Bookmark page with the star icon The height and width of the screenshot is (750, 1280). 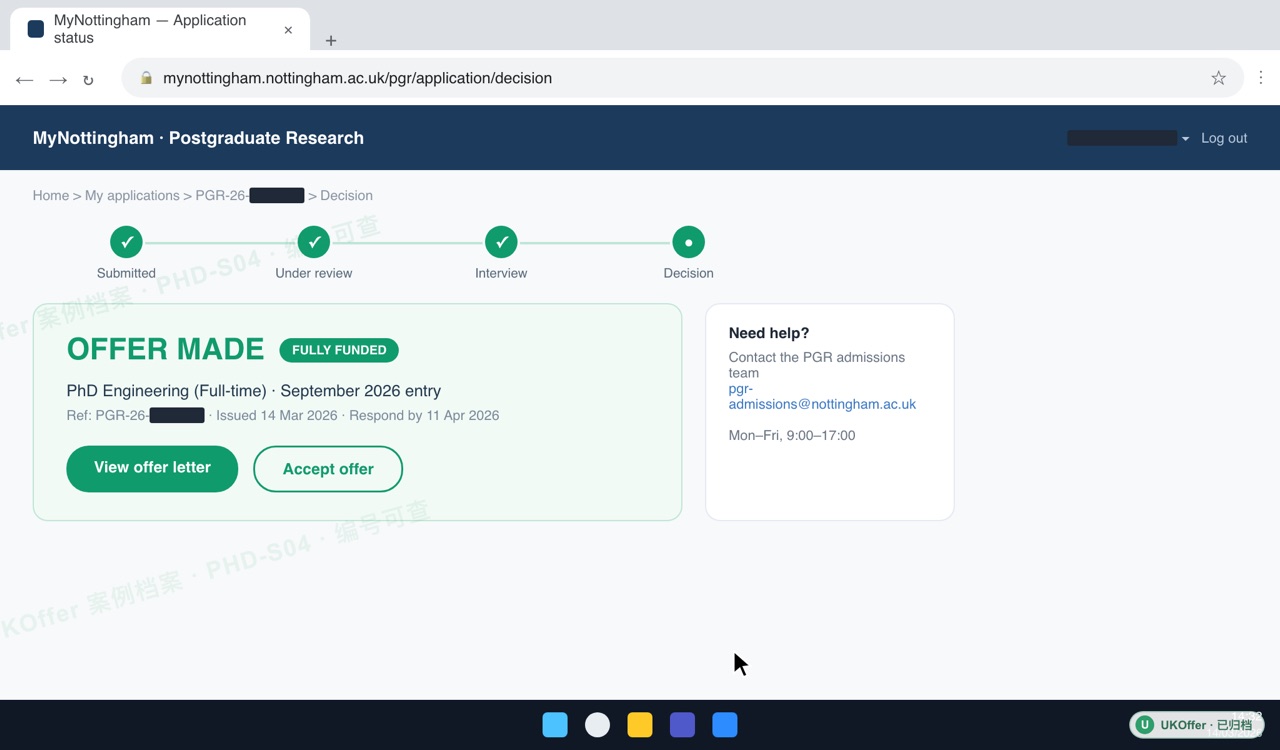click(x=1218, y=78)
